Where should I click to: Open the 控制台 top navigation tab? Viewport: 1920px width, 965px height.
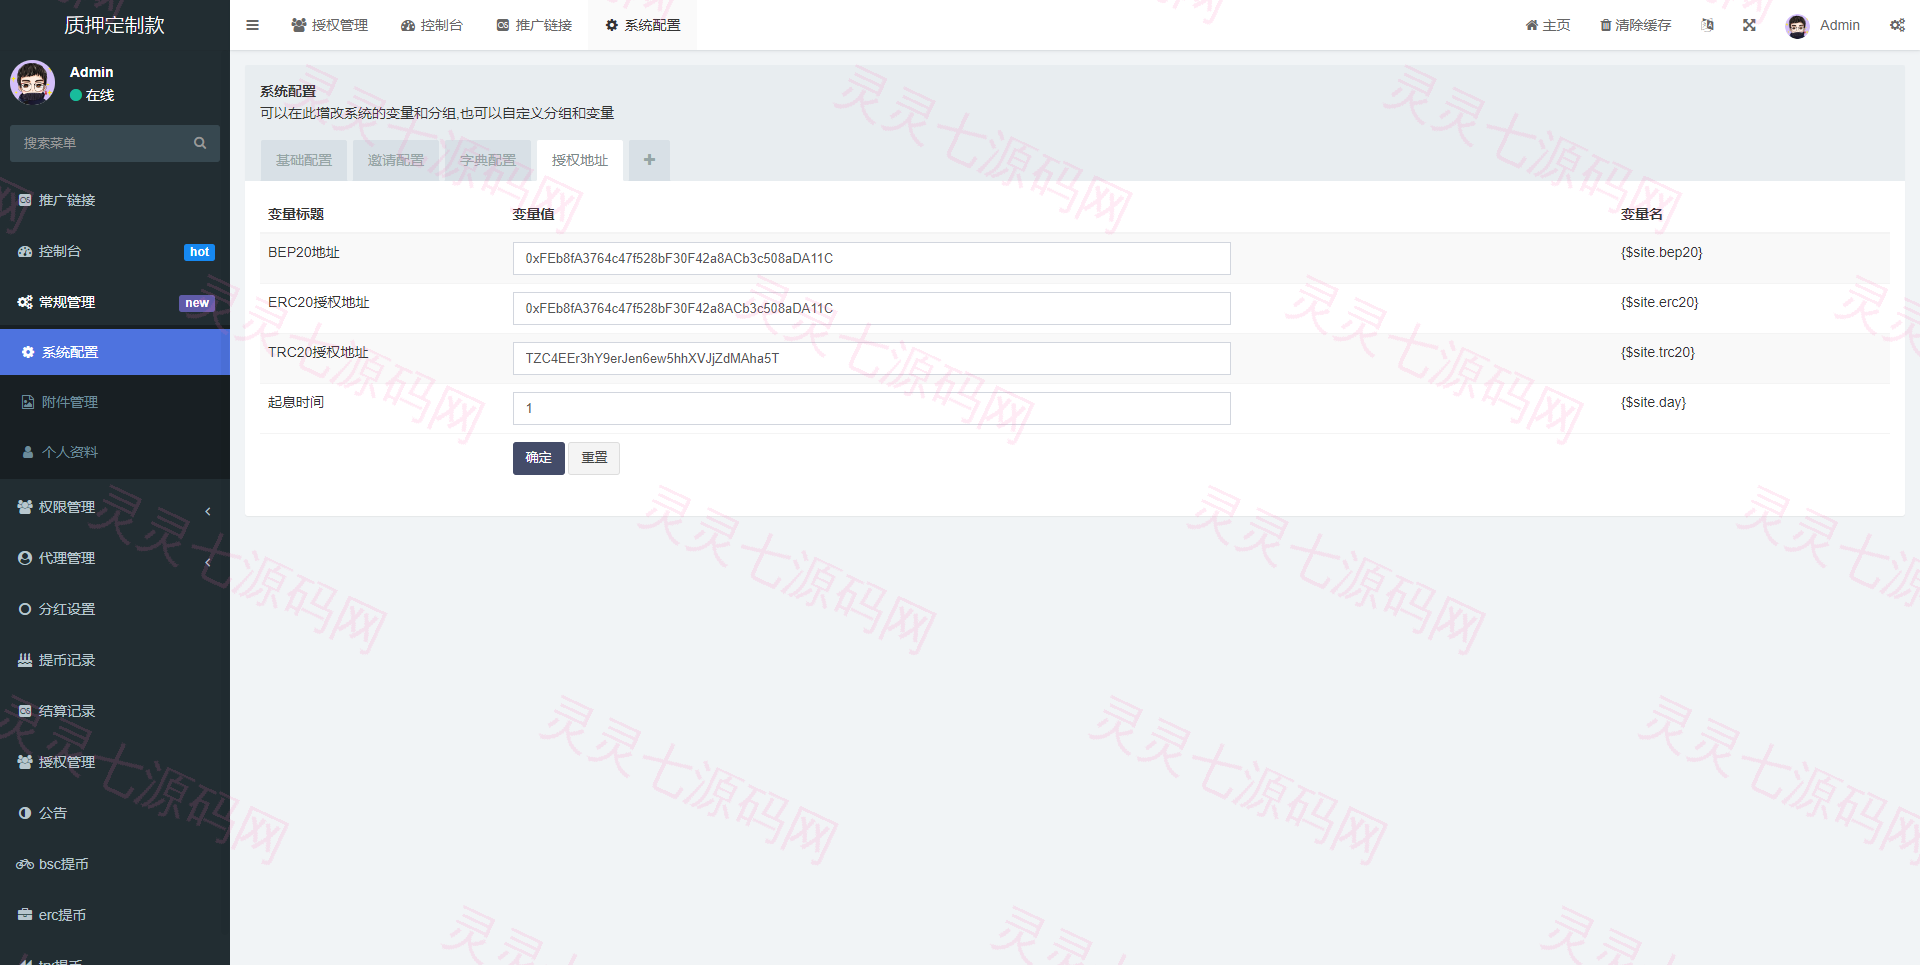click(x=432, y=25)
